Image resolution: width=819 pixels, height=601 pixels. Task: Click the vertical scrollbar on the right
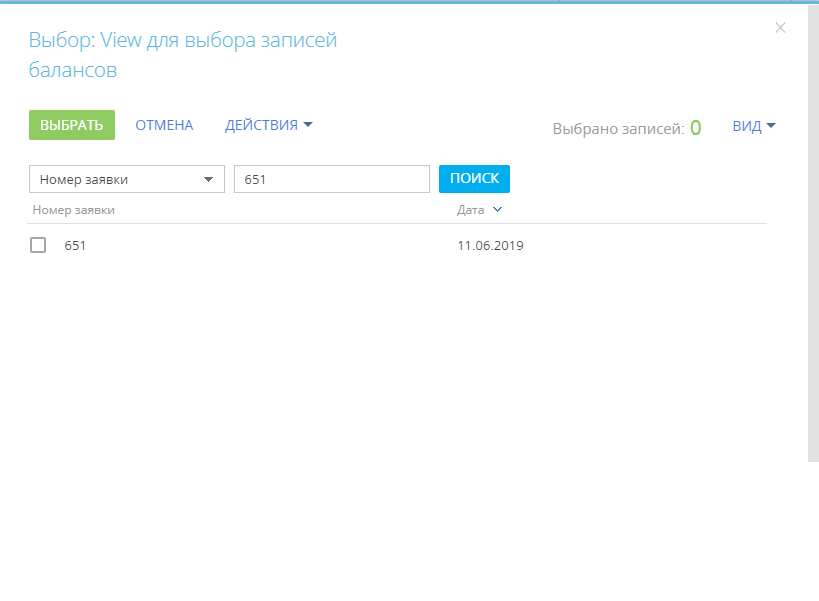click(x=813, y=232)
